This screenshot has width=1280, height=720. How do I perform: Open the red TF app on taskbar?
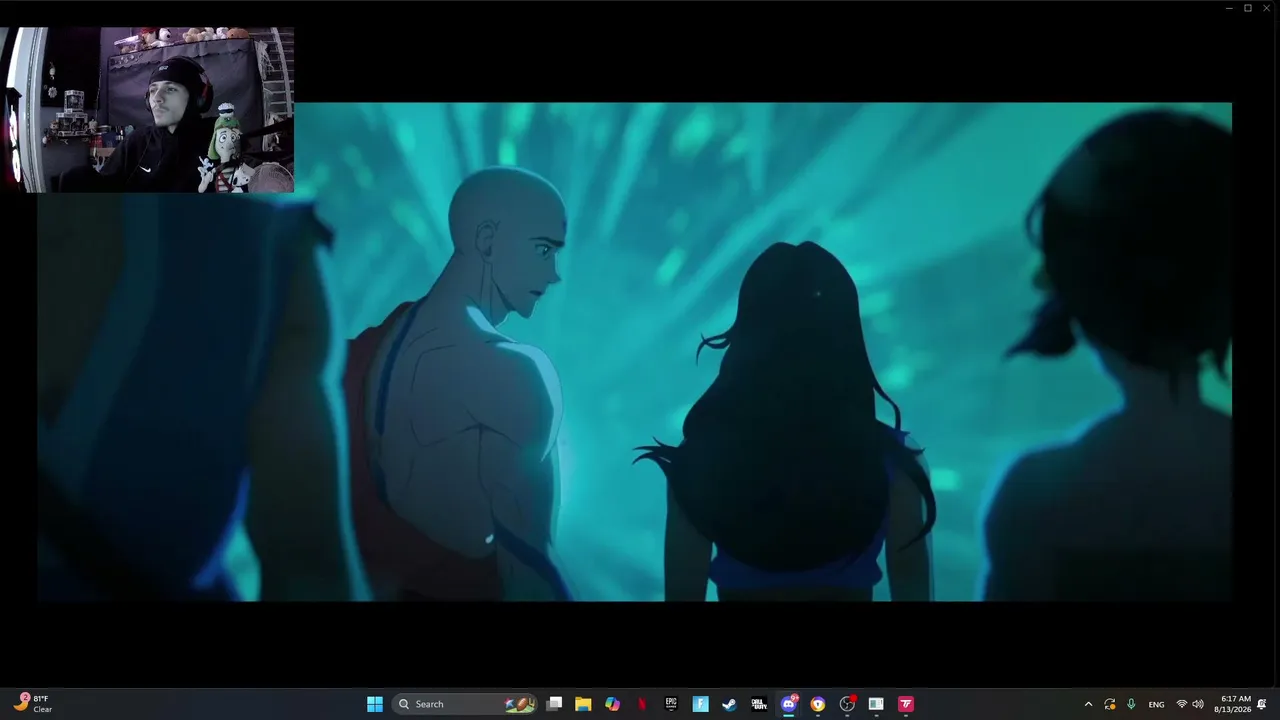pyautogui.click(x=906, y=704)
